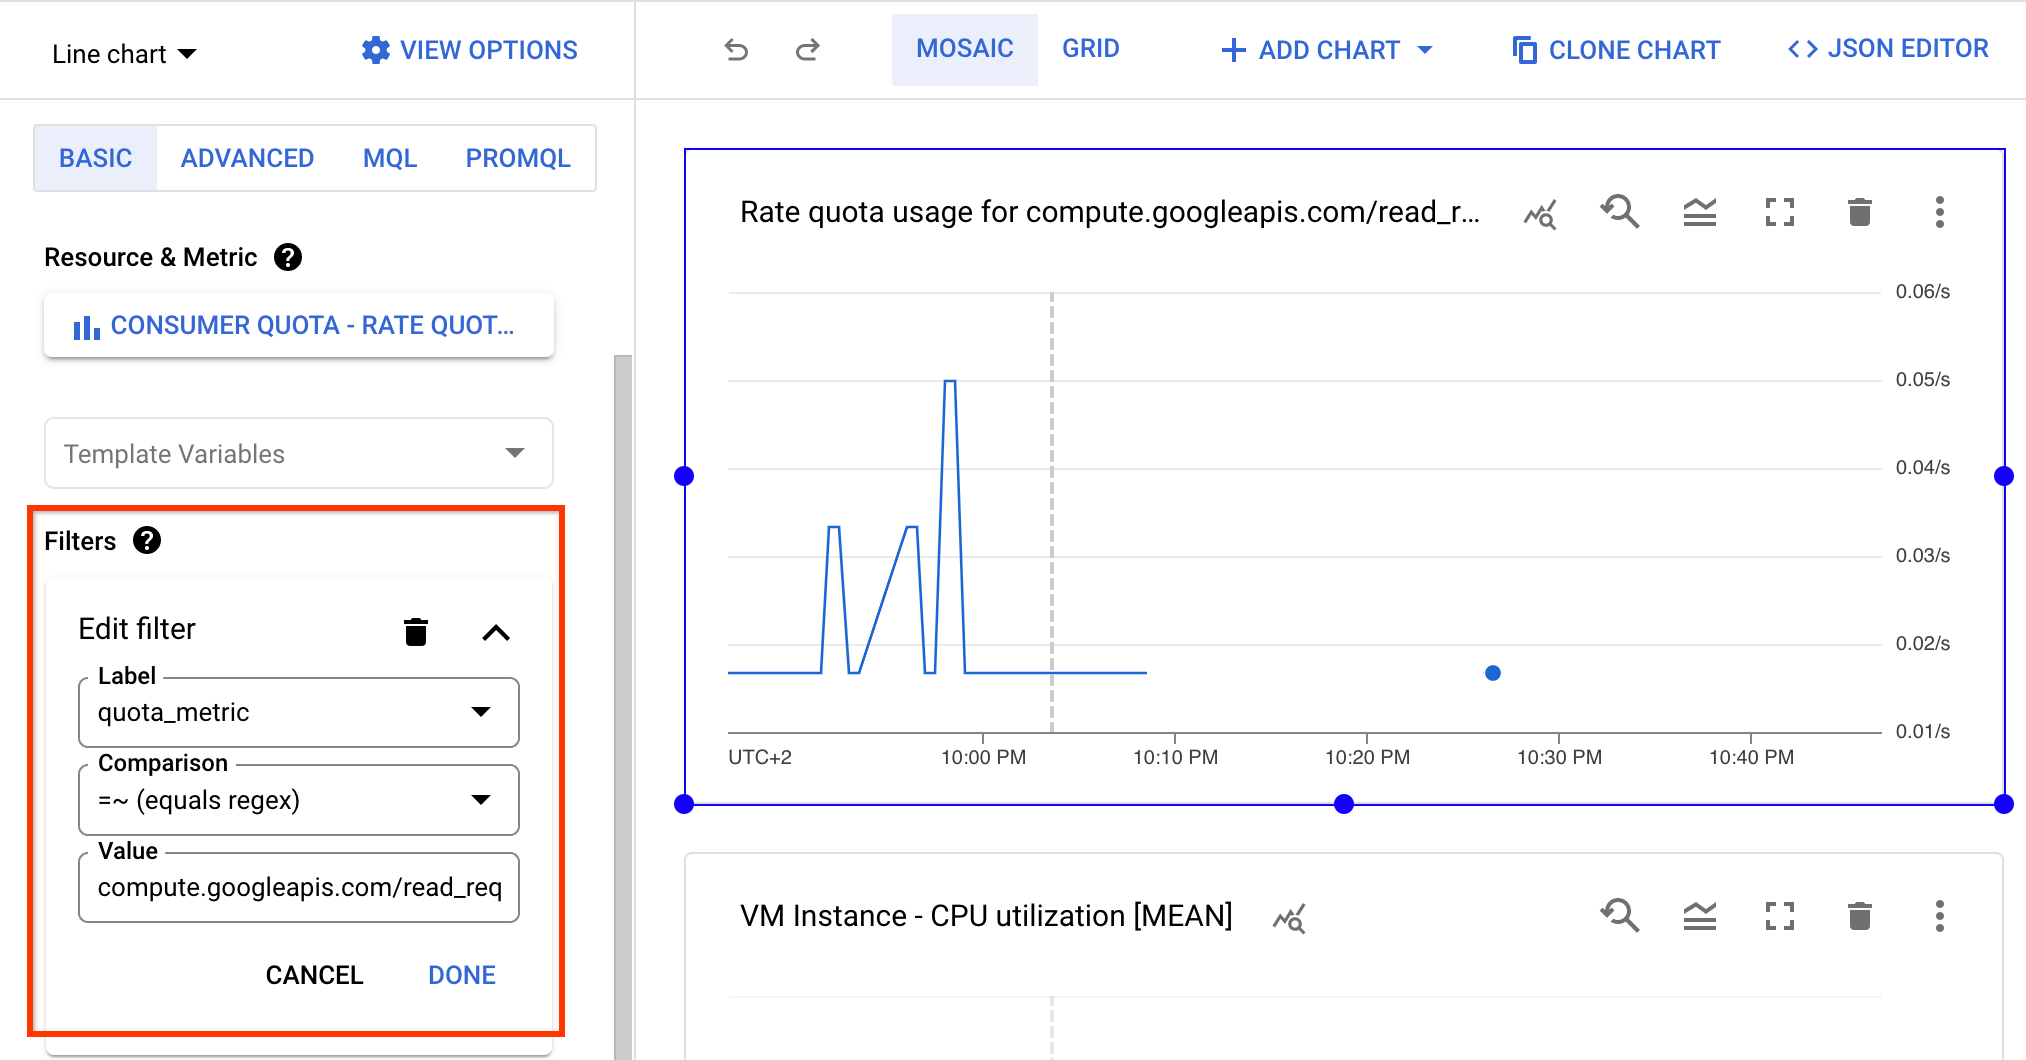Open the Label dropdown showing quota_metric
Viewport: 2026px width, 1060px height.
[482, 712]
